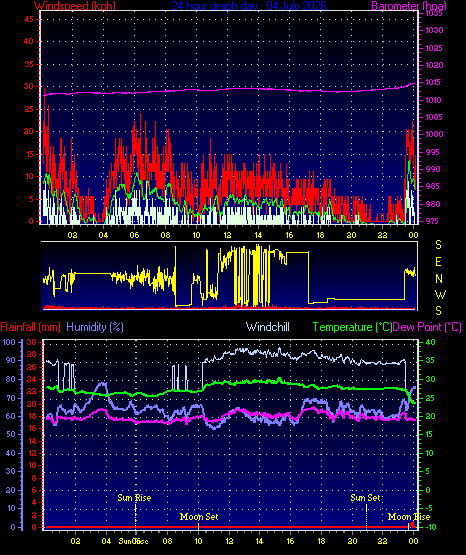
Task: Click the 1015 value on barometer axis
Action: [x=433, y=82]
